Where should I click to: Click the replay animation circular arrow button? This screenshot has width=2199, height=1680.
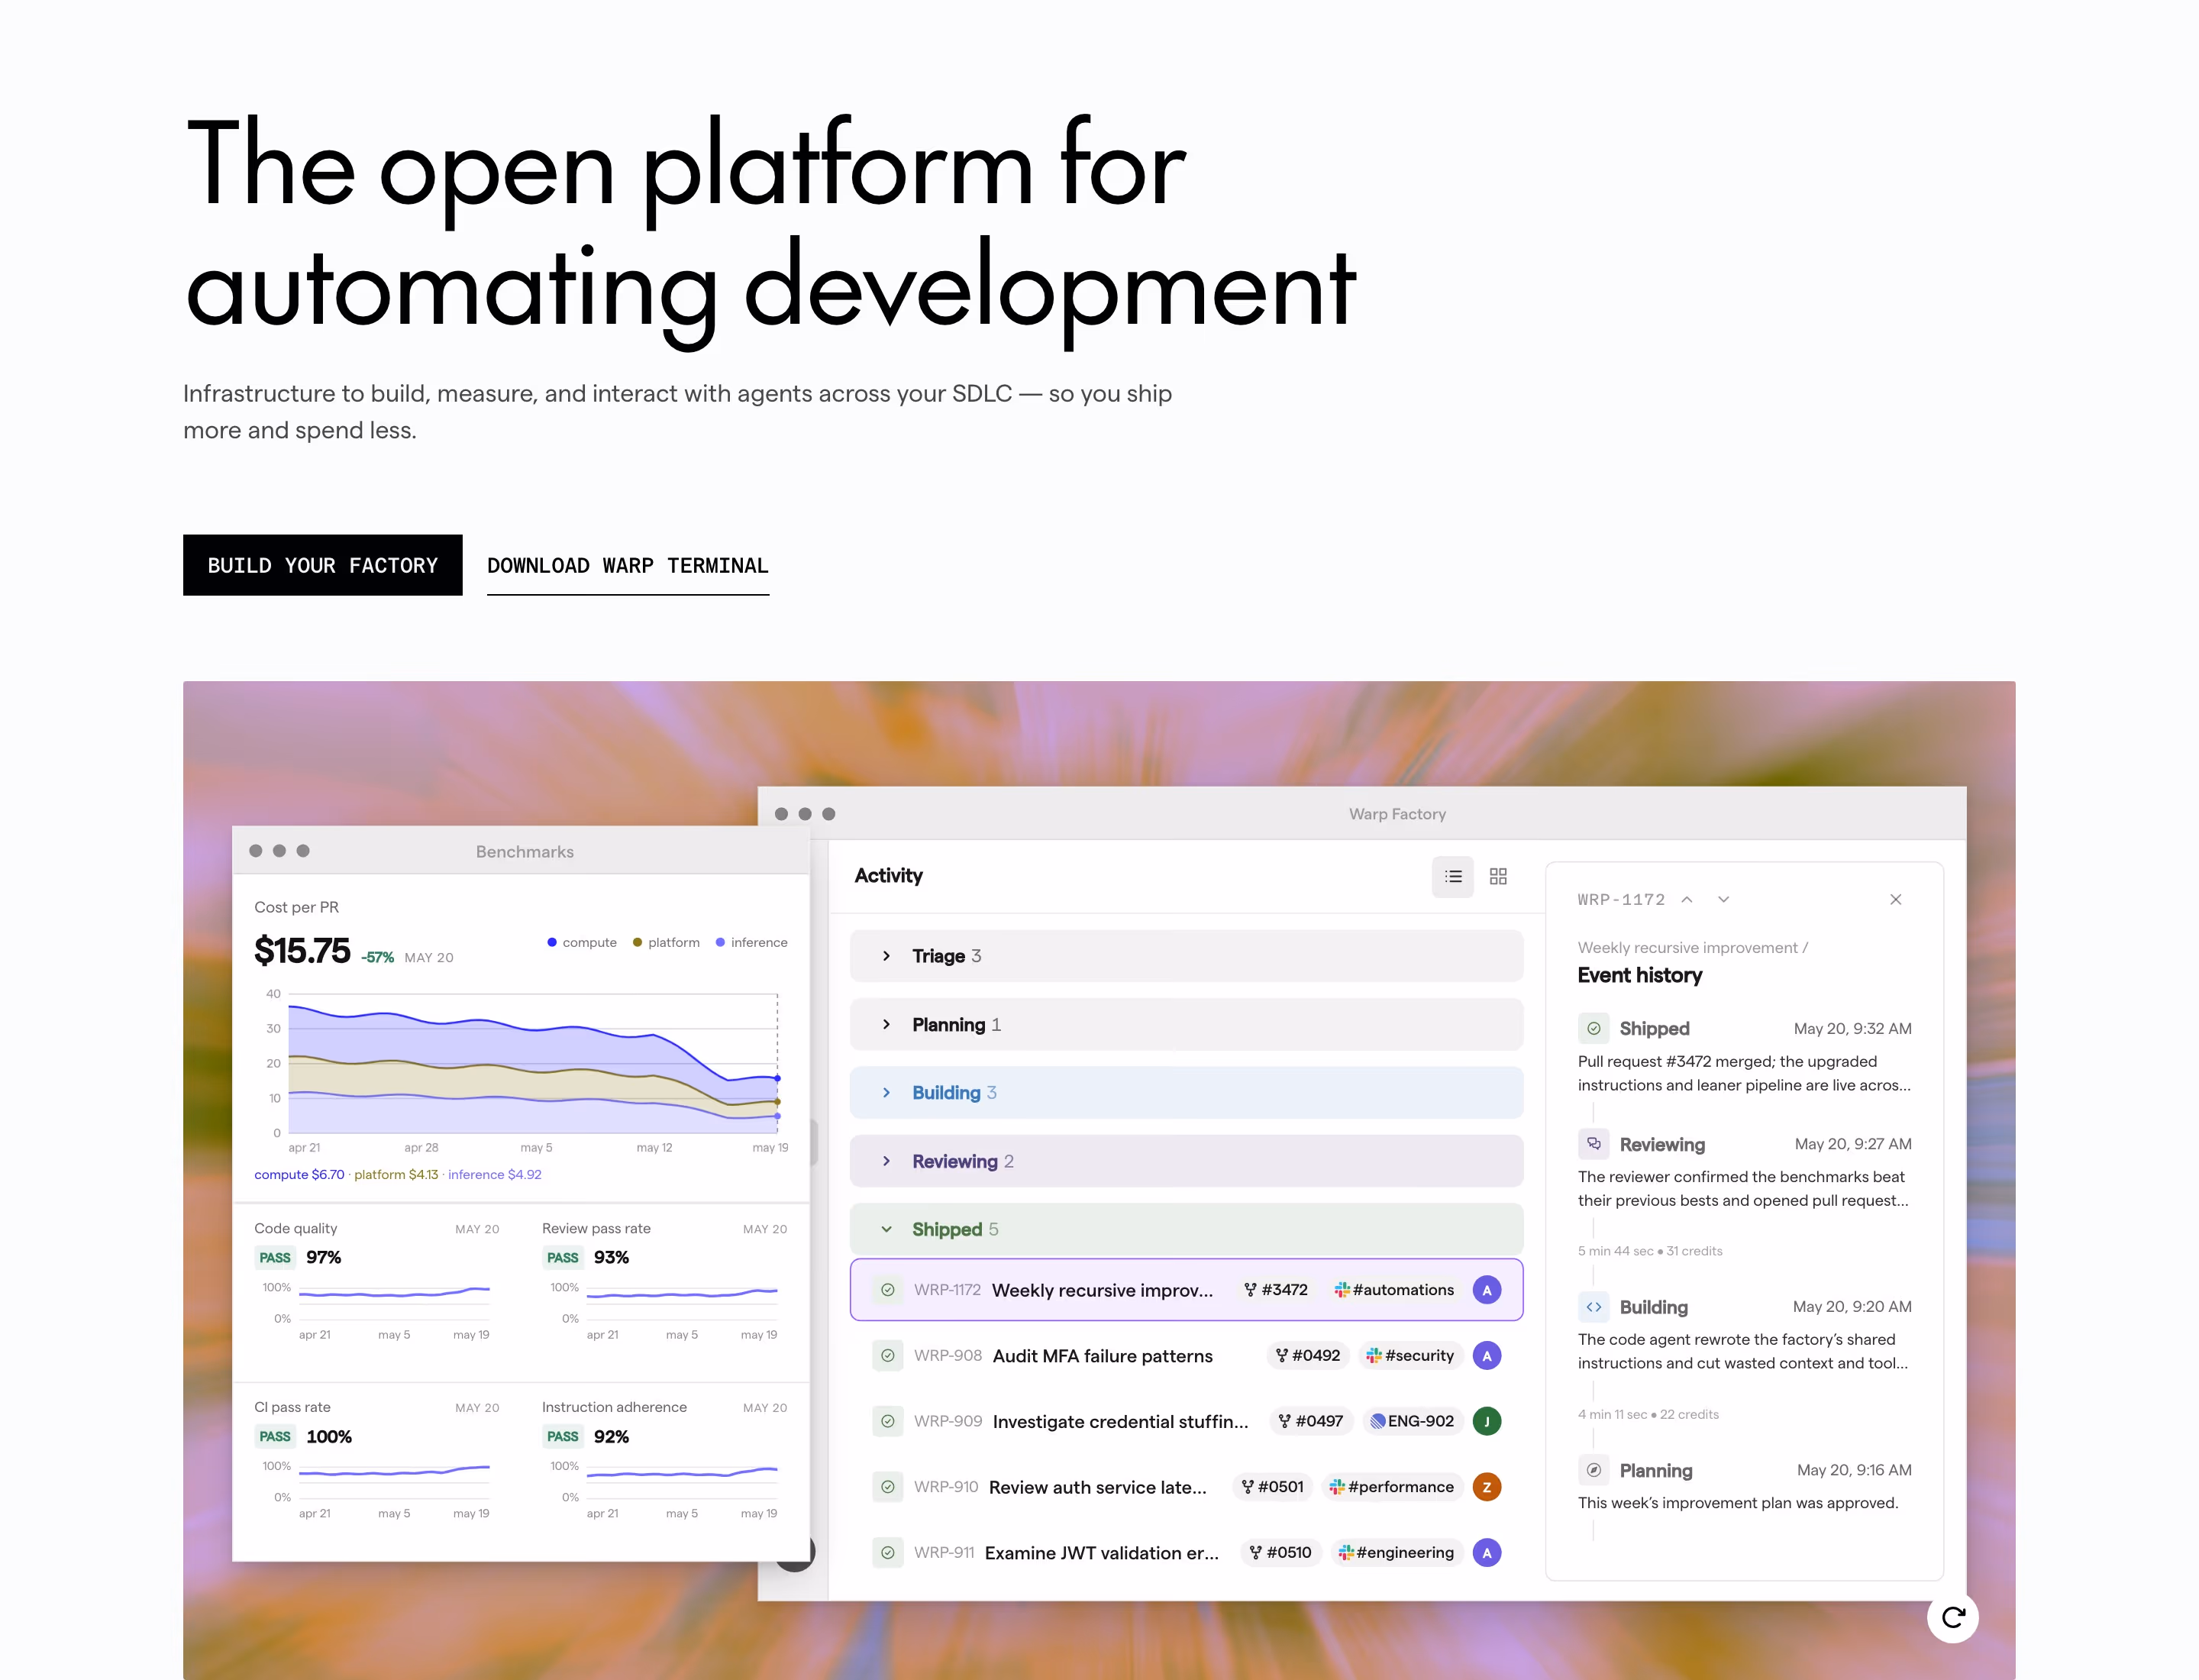(x=1952, y=1616)
